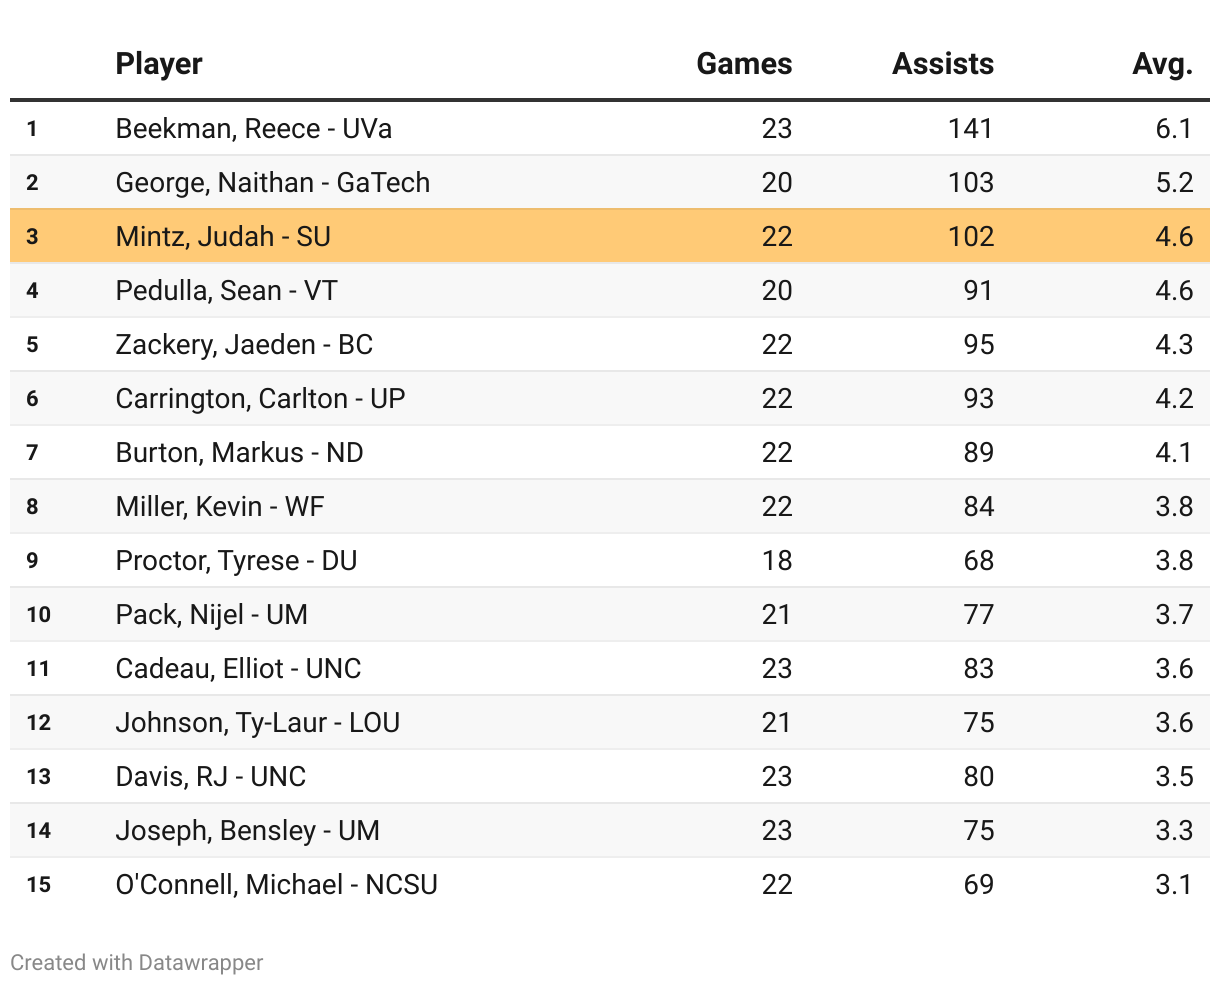Click Carrington, Carlton - UP name
Image resolution: width=1220 pixels, height=986 pixels.
[x=260, y=399]
